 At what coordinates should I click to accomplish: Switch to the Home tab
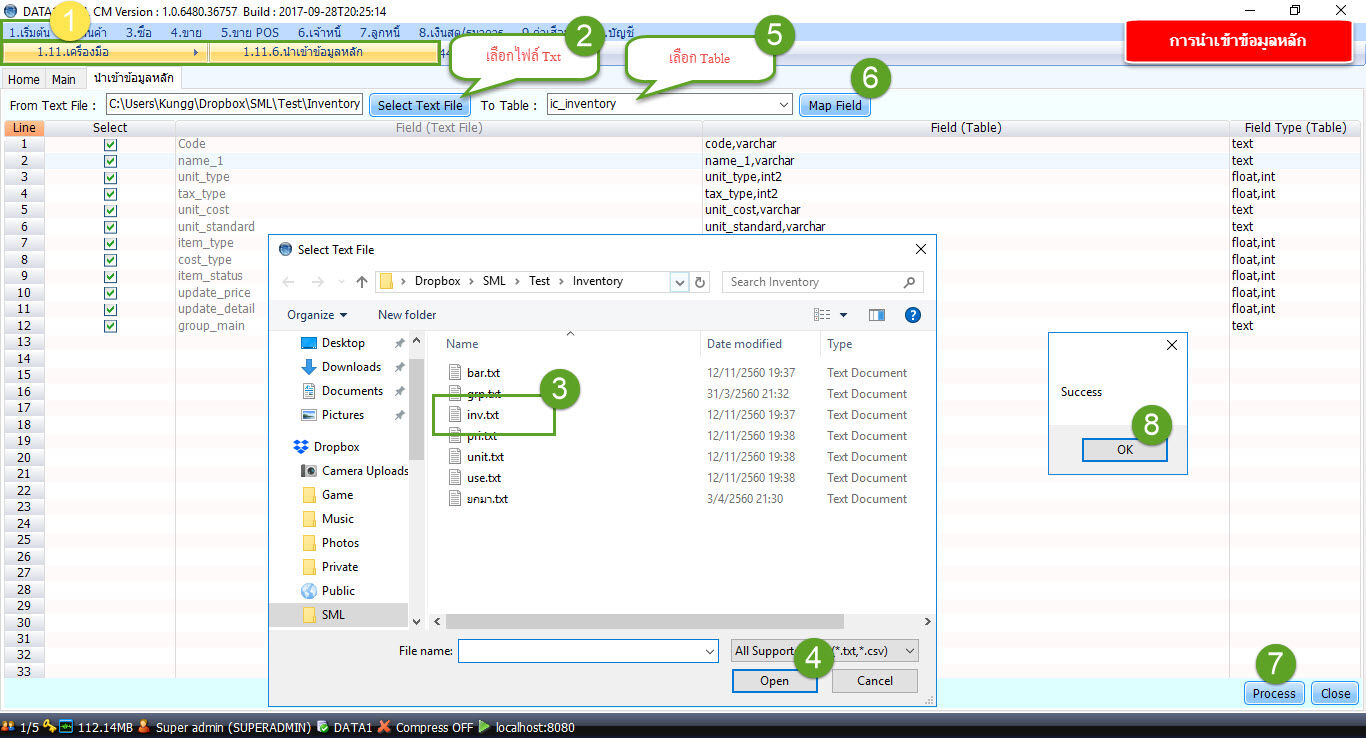click(24, 79)
